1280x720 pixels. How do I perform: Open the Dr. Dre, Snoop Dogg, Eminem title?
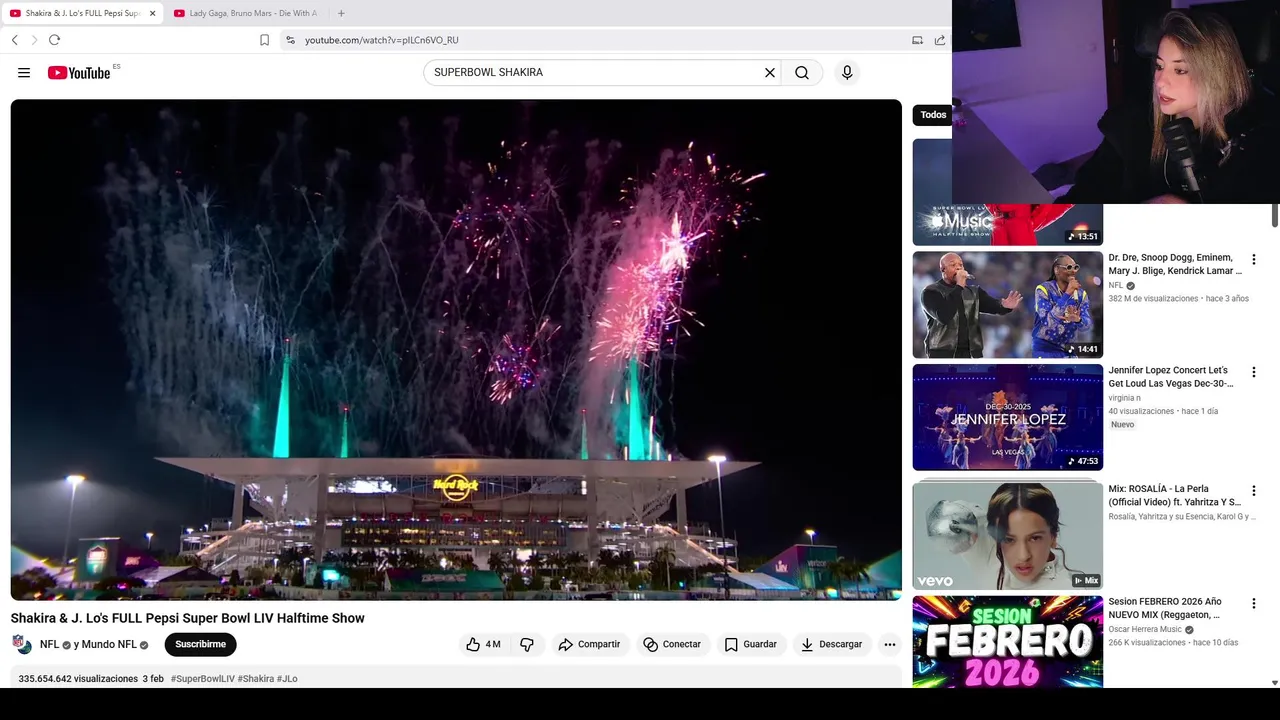point(1175,264)
